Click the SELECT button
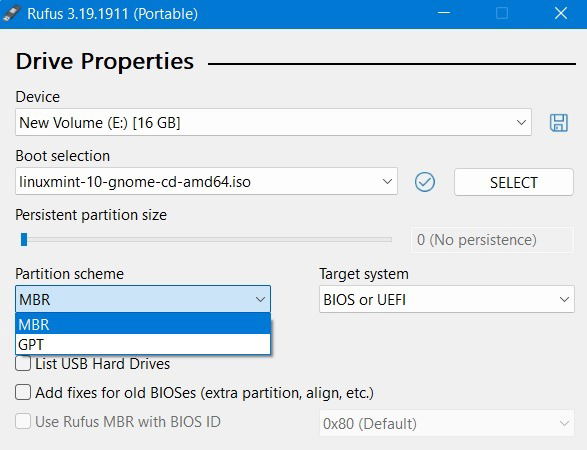Viewport: 587px width, 450px height. pyautogui.click(x=514, y=182)
